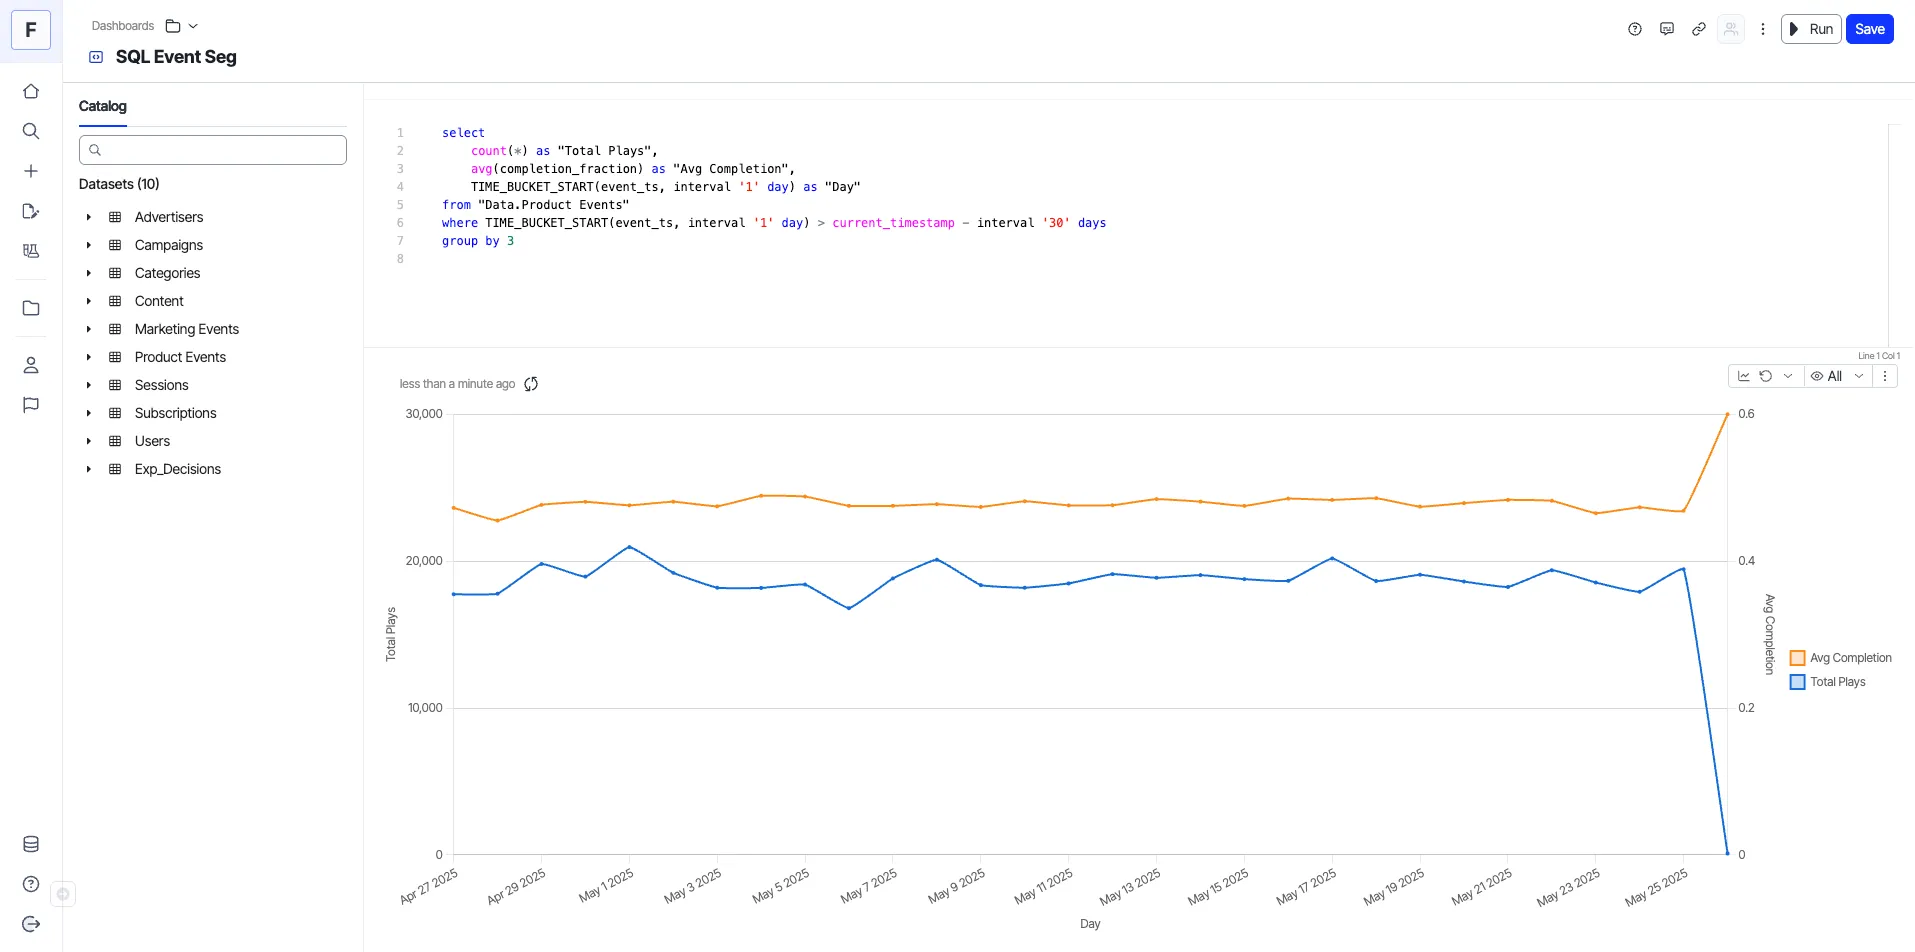Expand the Exp_Decisions dataset
Image resolution: width=1915 pixels, height=952 pixels.
tap(89, 469)
